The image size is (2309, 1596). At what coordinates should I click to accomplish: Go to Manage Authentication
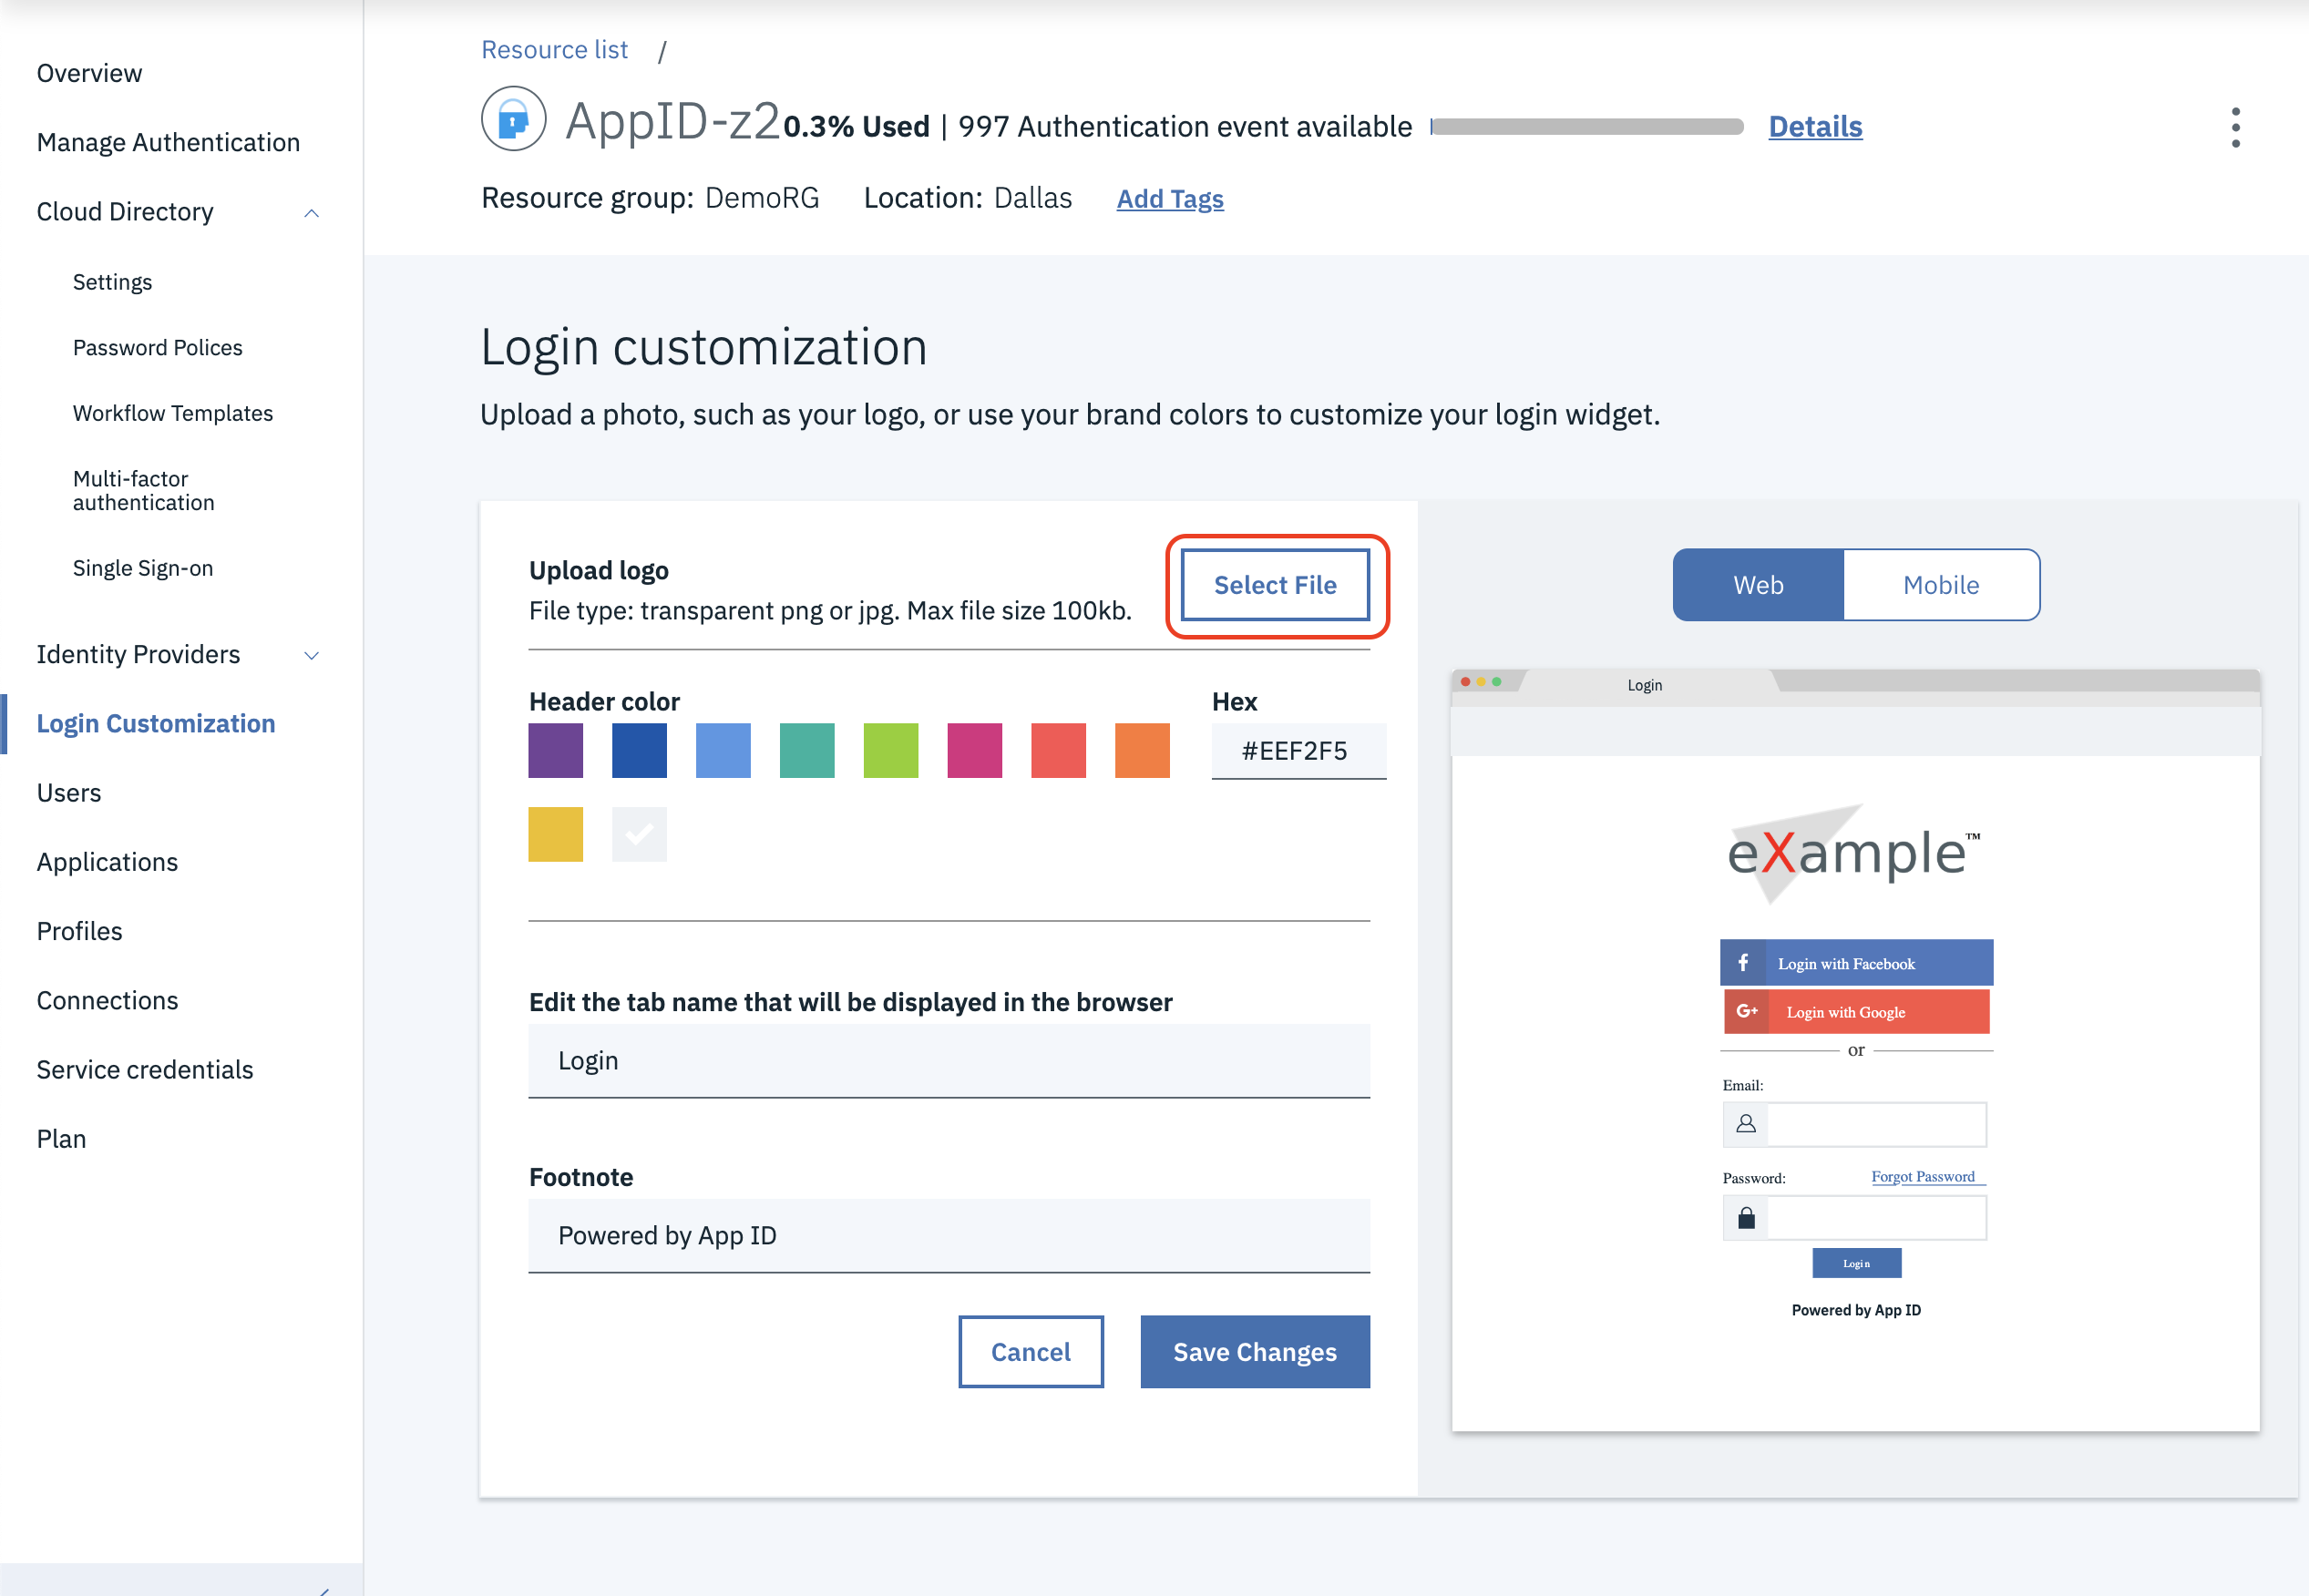168,143
